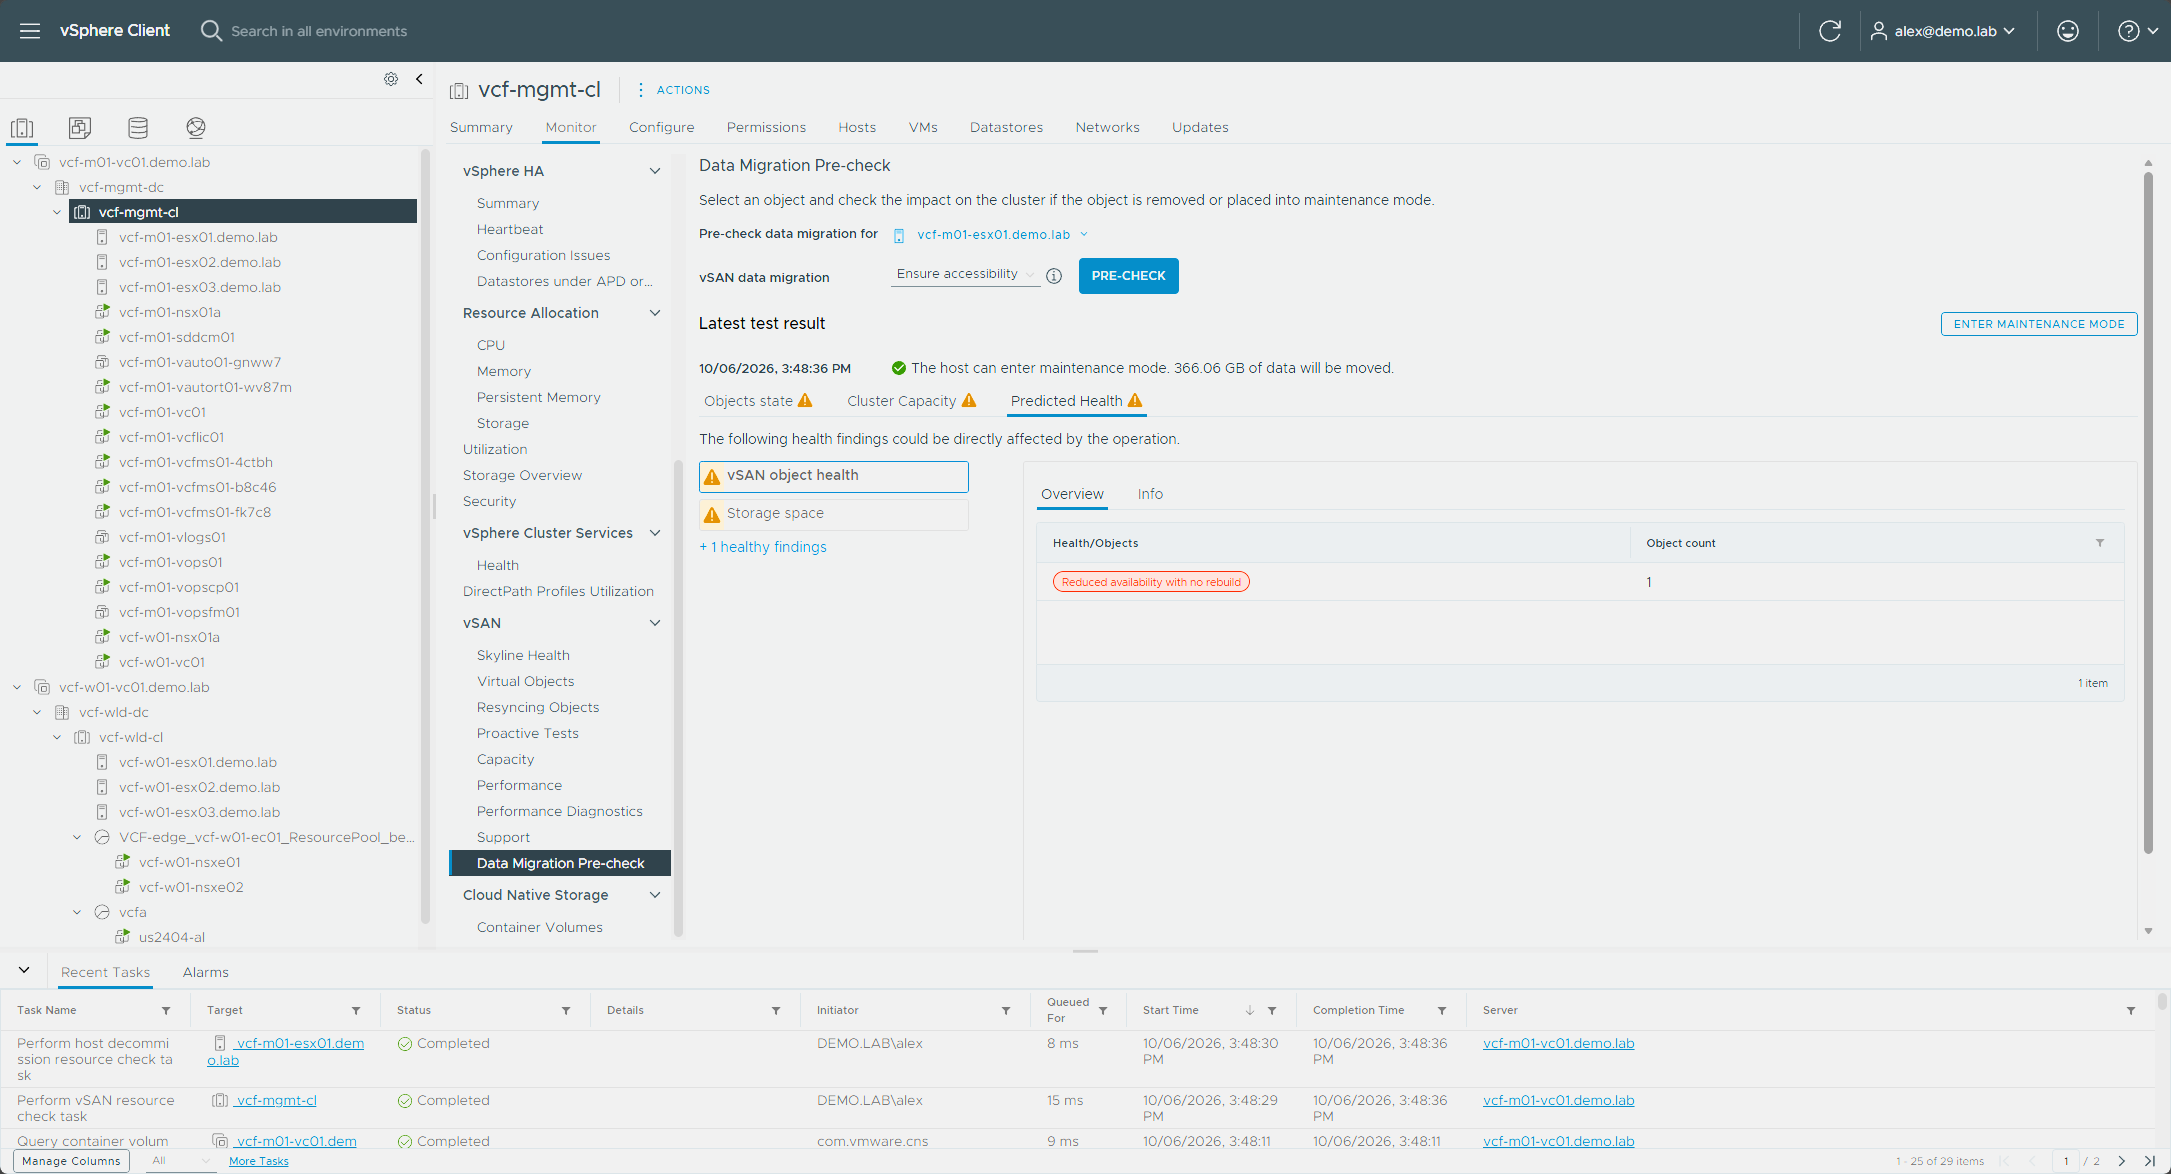This screenshot has height=1174, width=2171.
Task: Select the Hosts and Clusters inventory icon
Action: tap(22, 128)
